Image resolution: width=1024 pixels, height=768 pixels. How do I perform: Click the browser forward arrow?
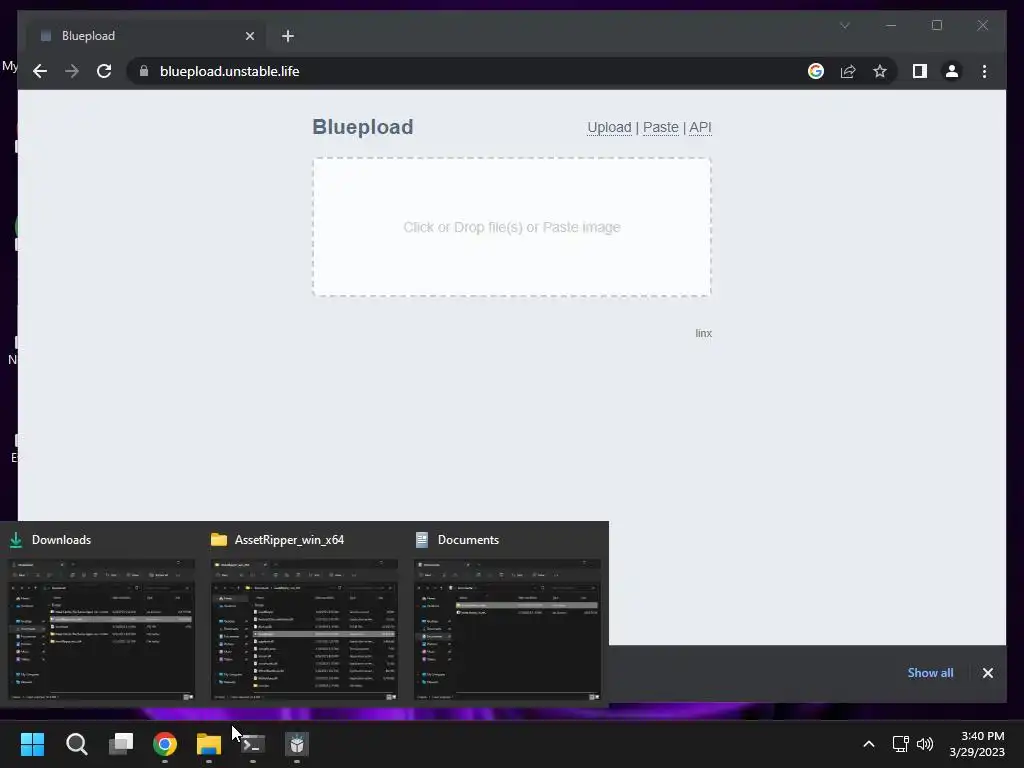[x=72, y=71]
